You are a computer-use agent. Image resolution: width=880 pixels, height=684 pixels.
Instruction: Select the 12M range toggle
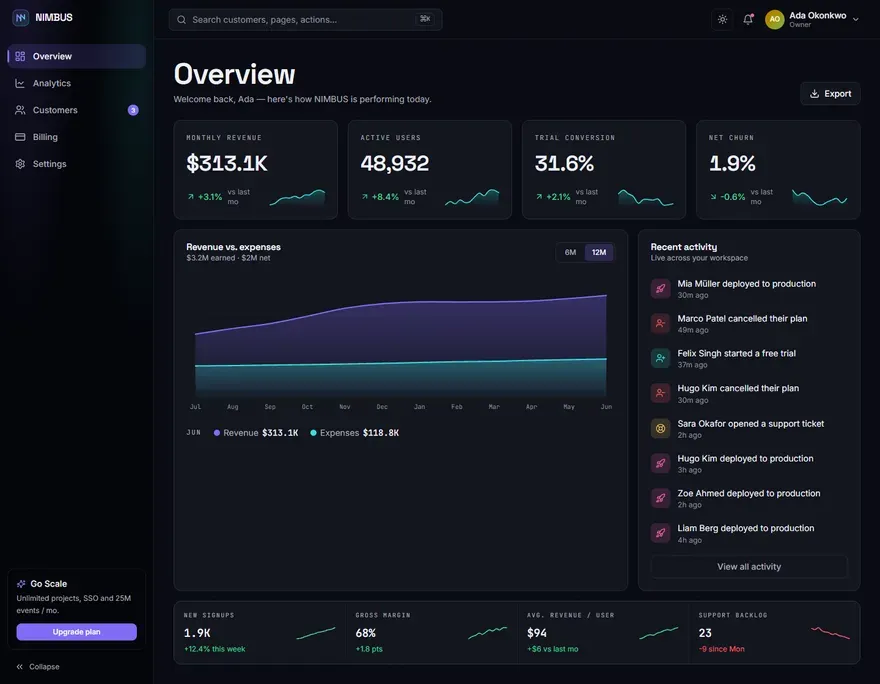click(599, 253)
